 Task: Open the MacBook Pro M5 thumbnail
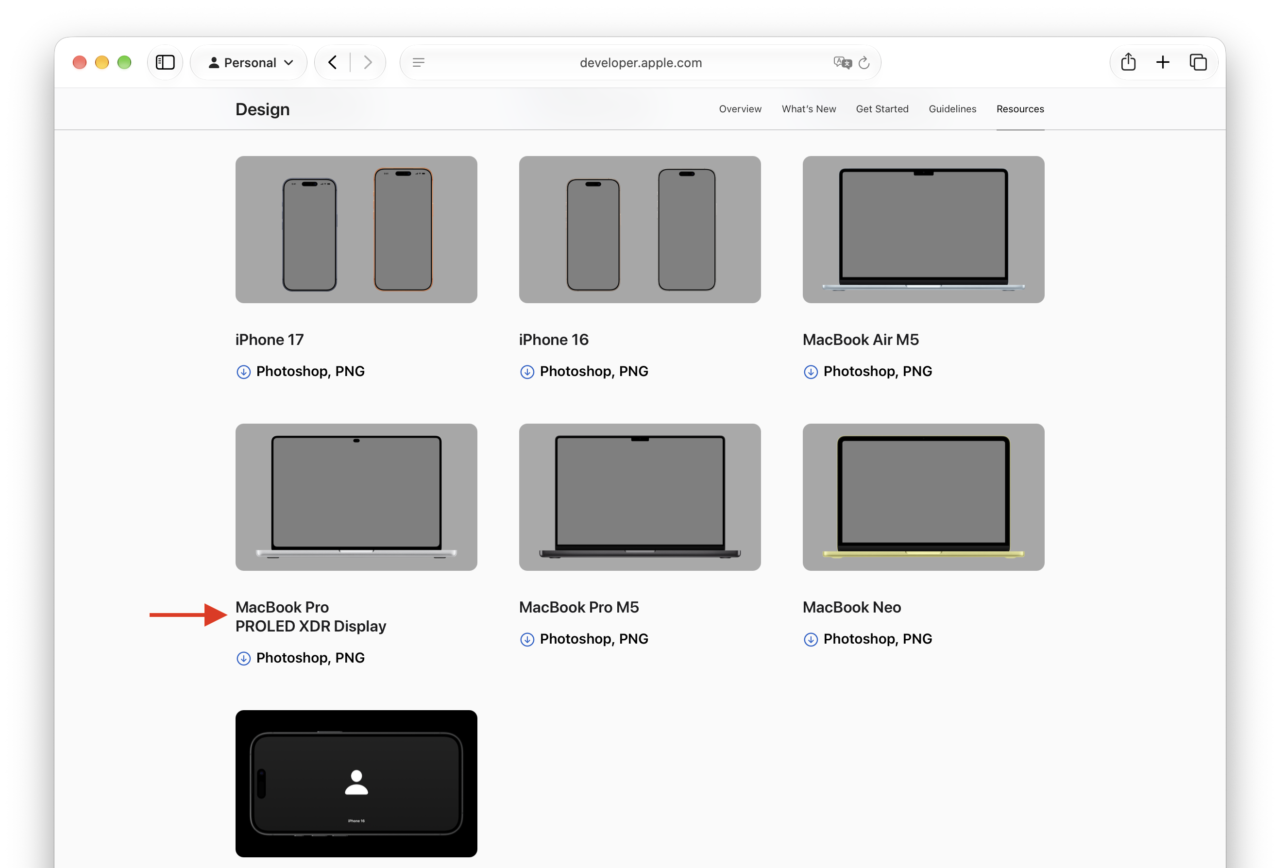tap(640, 497)
